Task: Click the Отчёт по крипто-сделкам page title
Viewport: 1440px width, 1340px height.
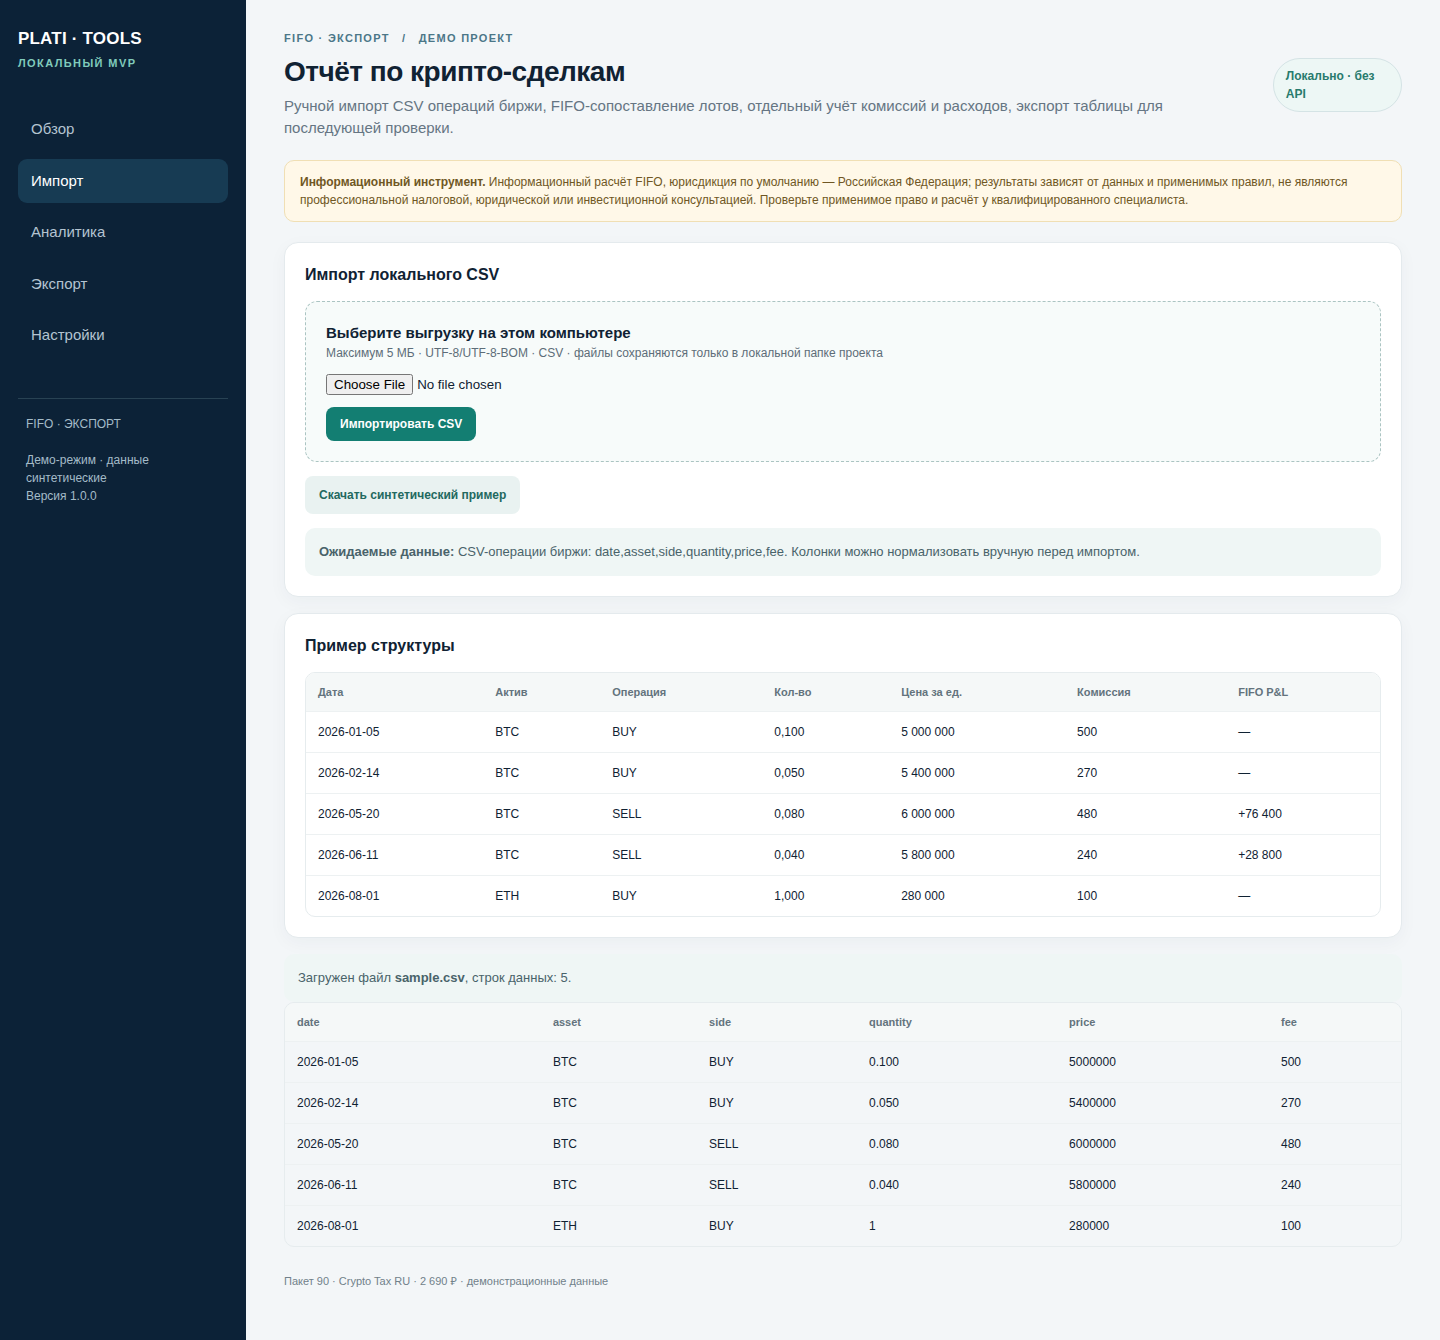Action: (455, 72)
